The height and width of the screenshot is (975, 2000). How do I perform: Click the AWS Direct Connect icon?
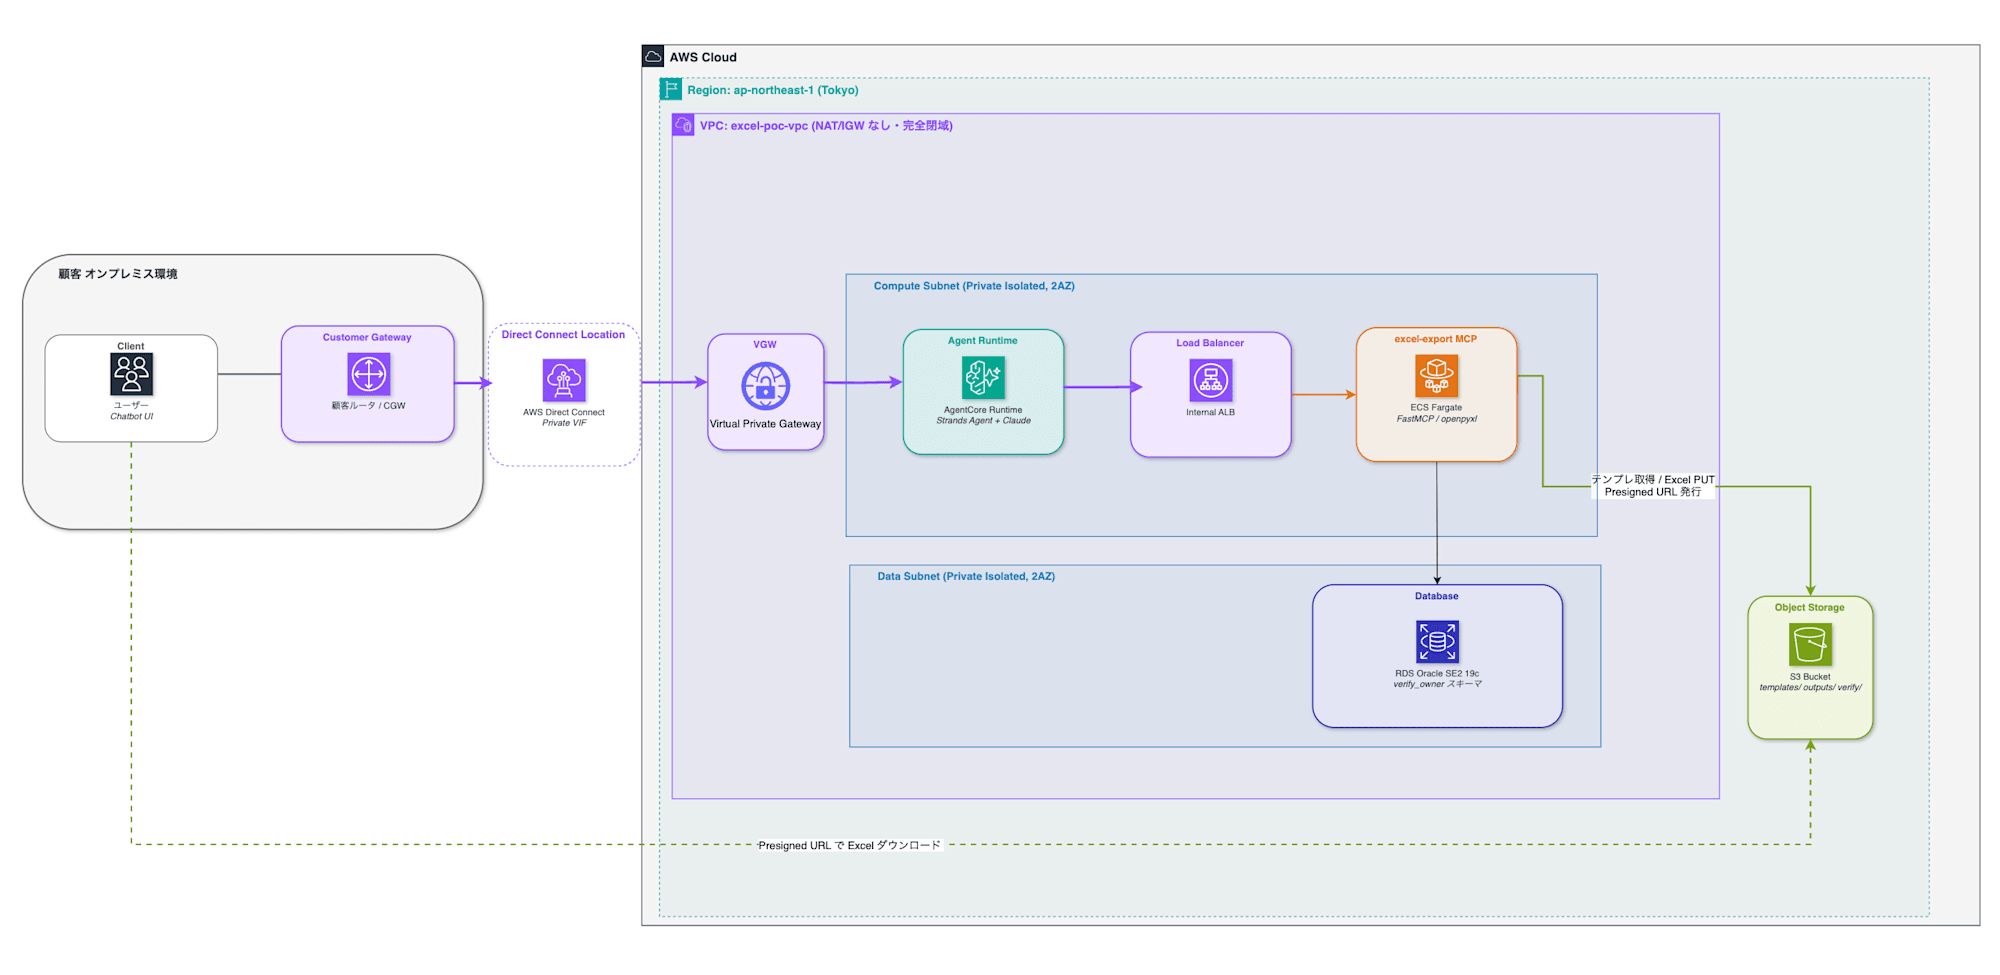[x=564, y=381]
